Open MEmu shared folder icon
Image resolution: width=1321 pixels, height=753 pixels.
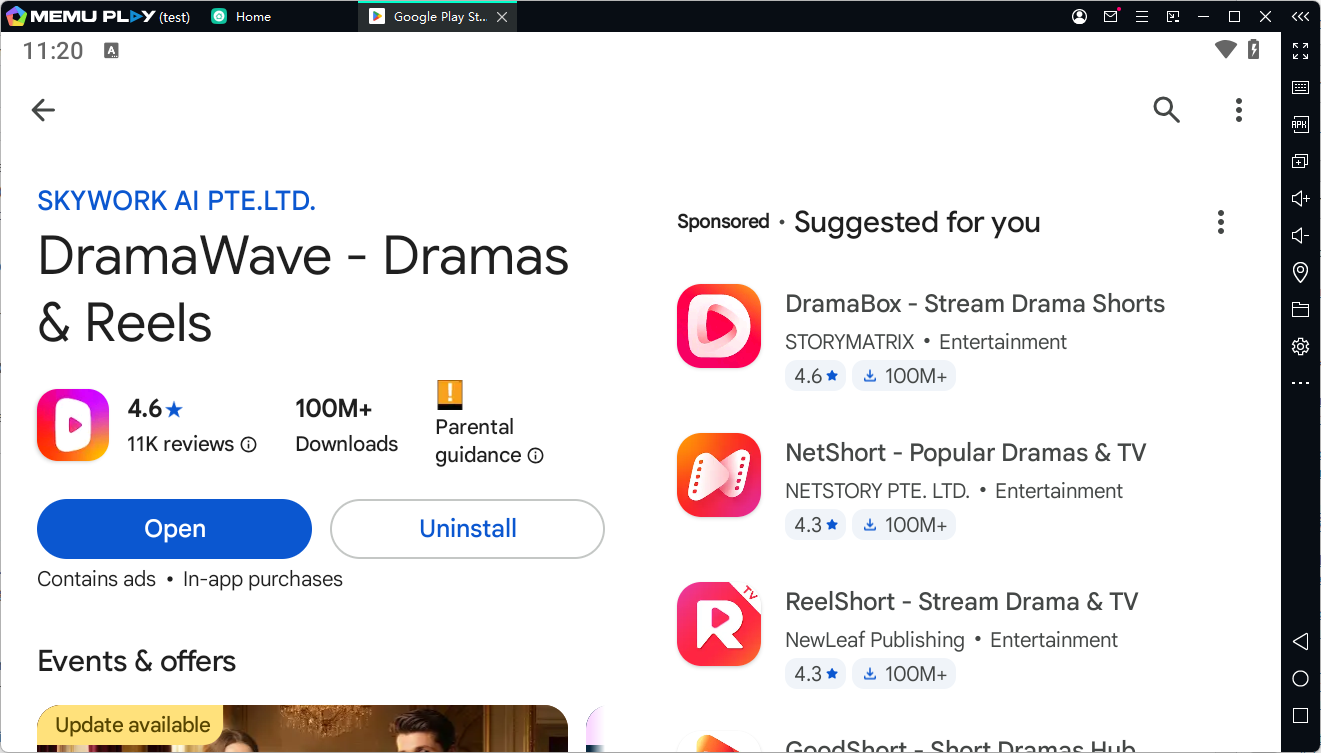tap(1301, 309)
